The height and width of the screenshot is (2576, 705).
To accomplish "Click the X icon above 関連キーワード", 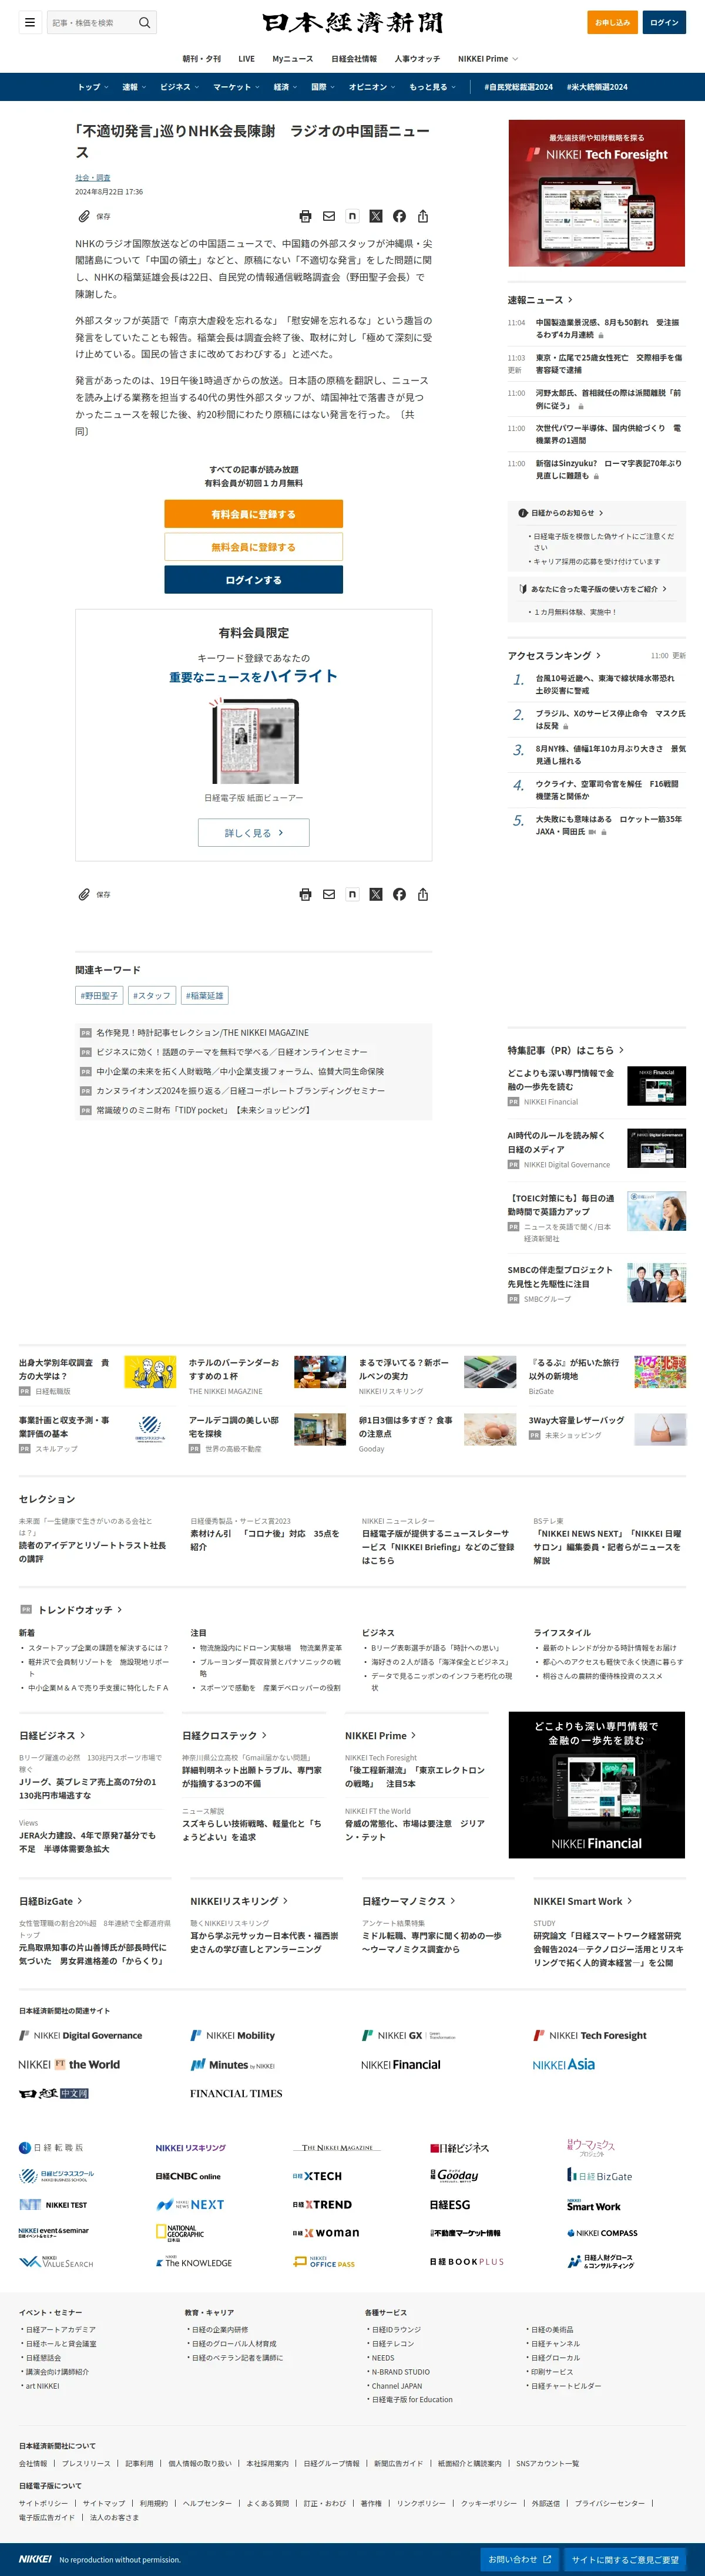I will pos(376,894).
